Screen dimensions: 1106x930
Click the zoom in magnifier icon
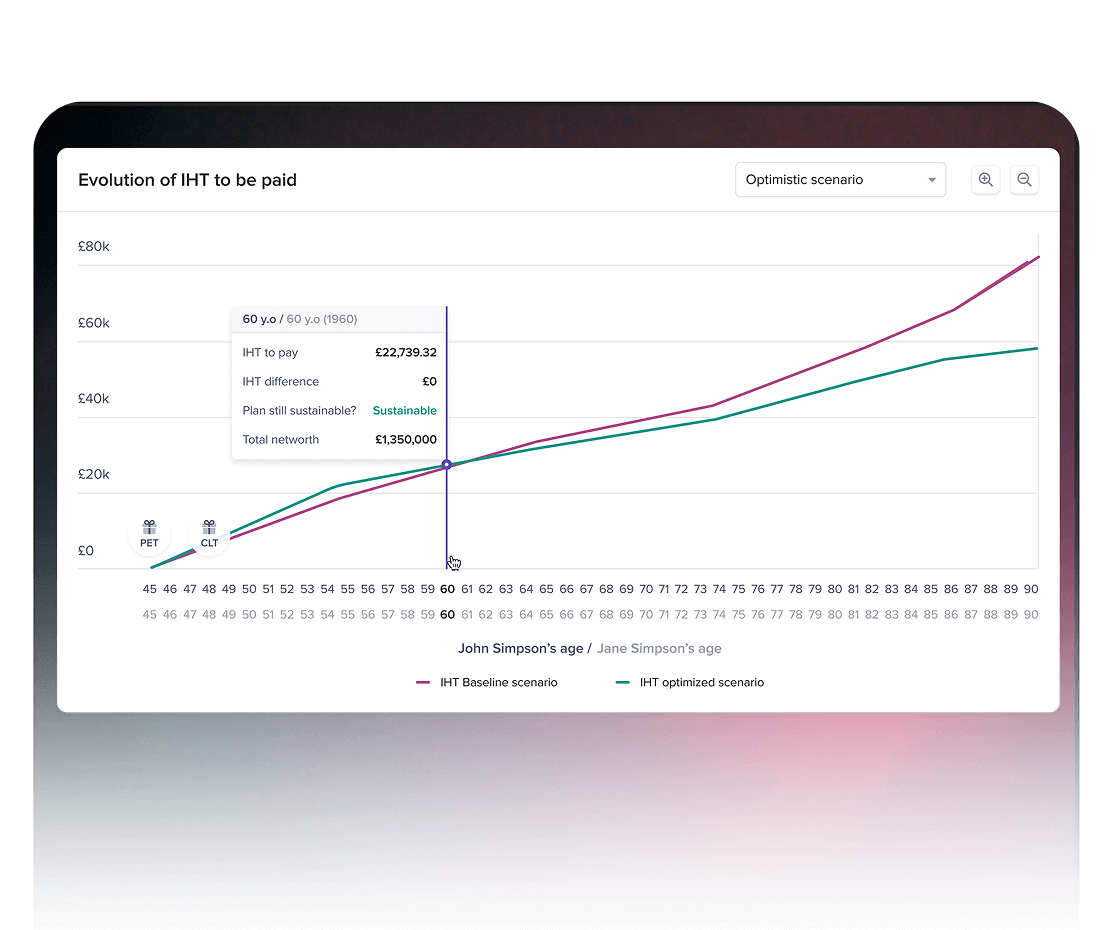click(985, 180)
